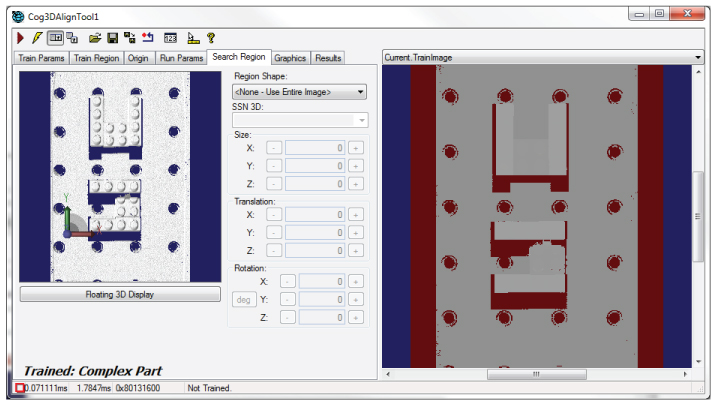
Task: Click the lightning bolt Electric mode icon
Action: click(x=38, y=38)
